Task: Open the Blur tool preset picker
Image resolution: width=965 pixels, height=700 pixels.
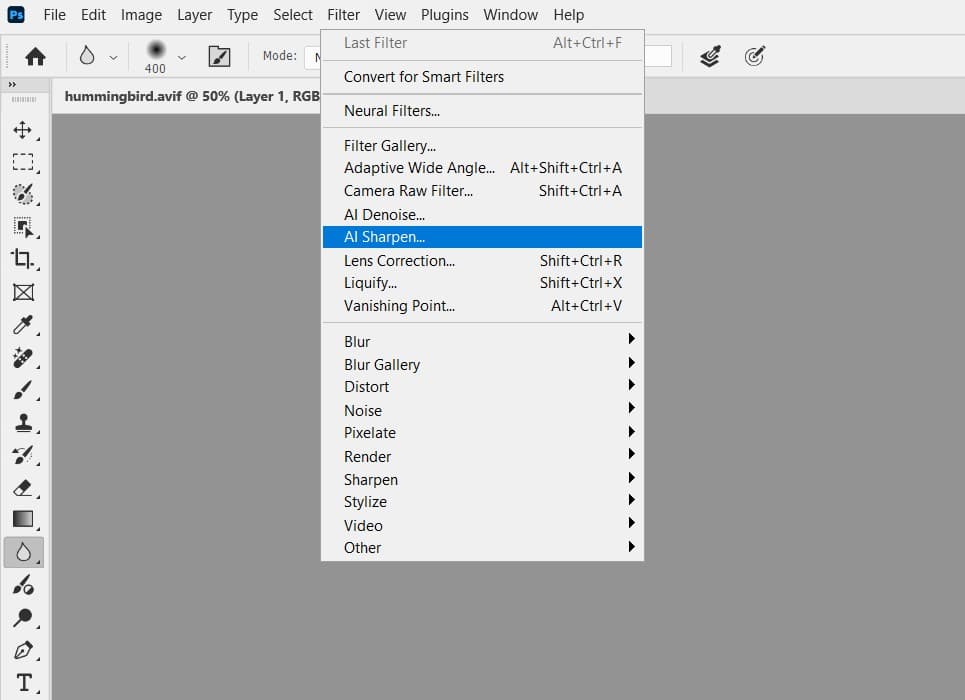Action: (87, 56)
